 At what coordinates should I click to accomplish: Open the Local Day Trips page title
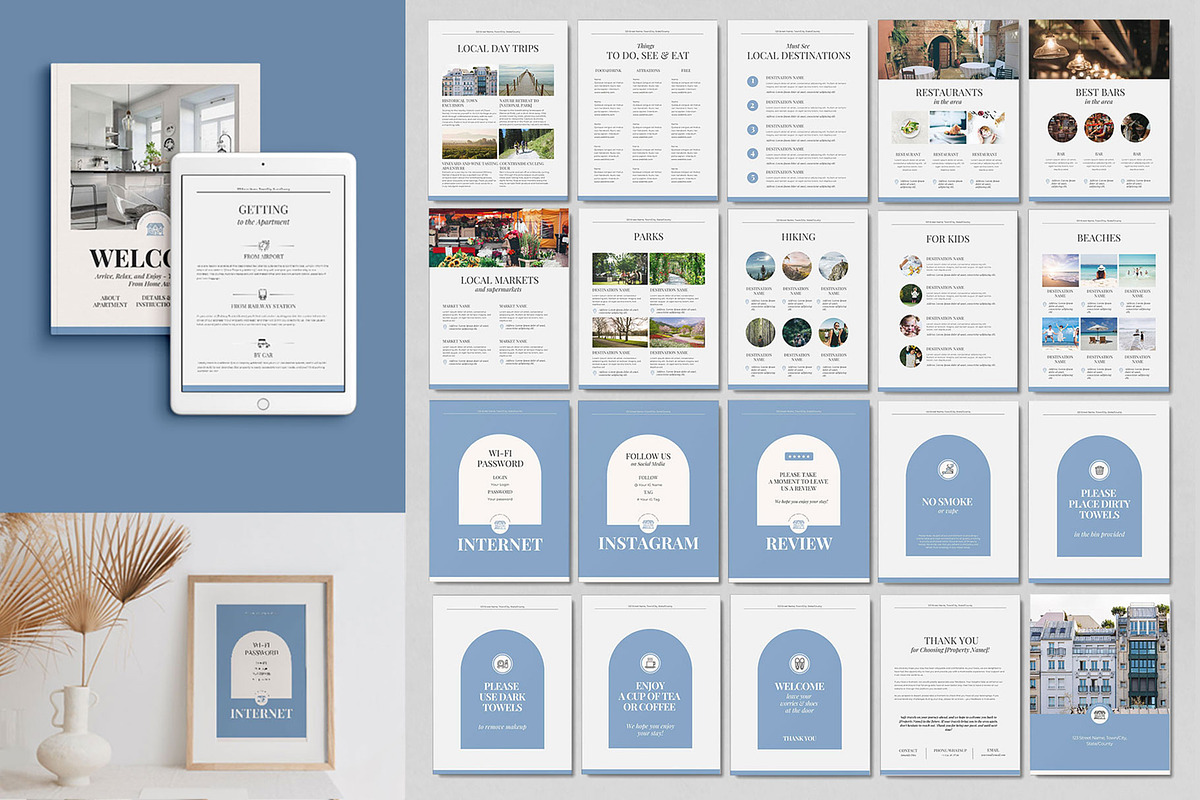tap(499, 48)
